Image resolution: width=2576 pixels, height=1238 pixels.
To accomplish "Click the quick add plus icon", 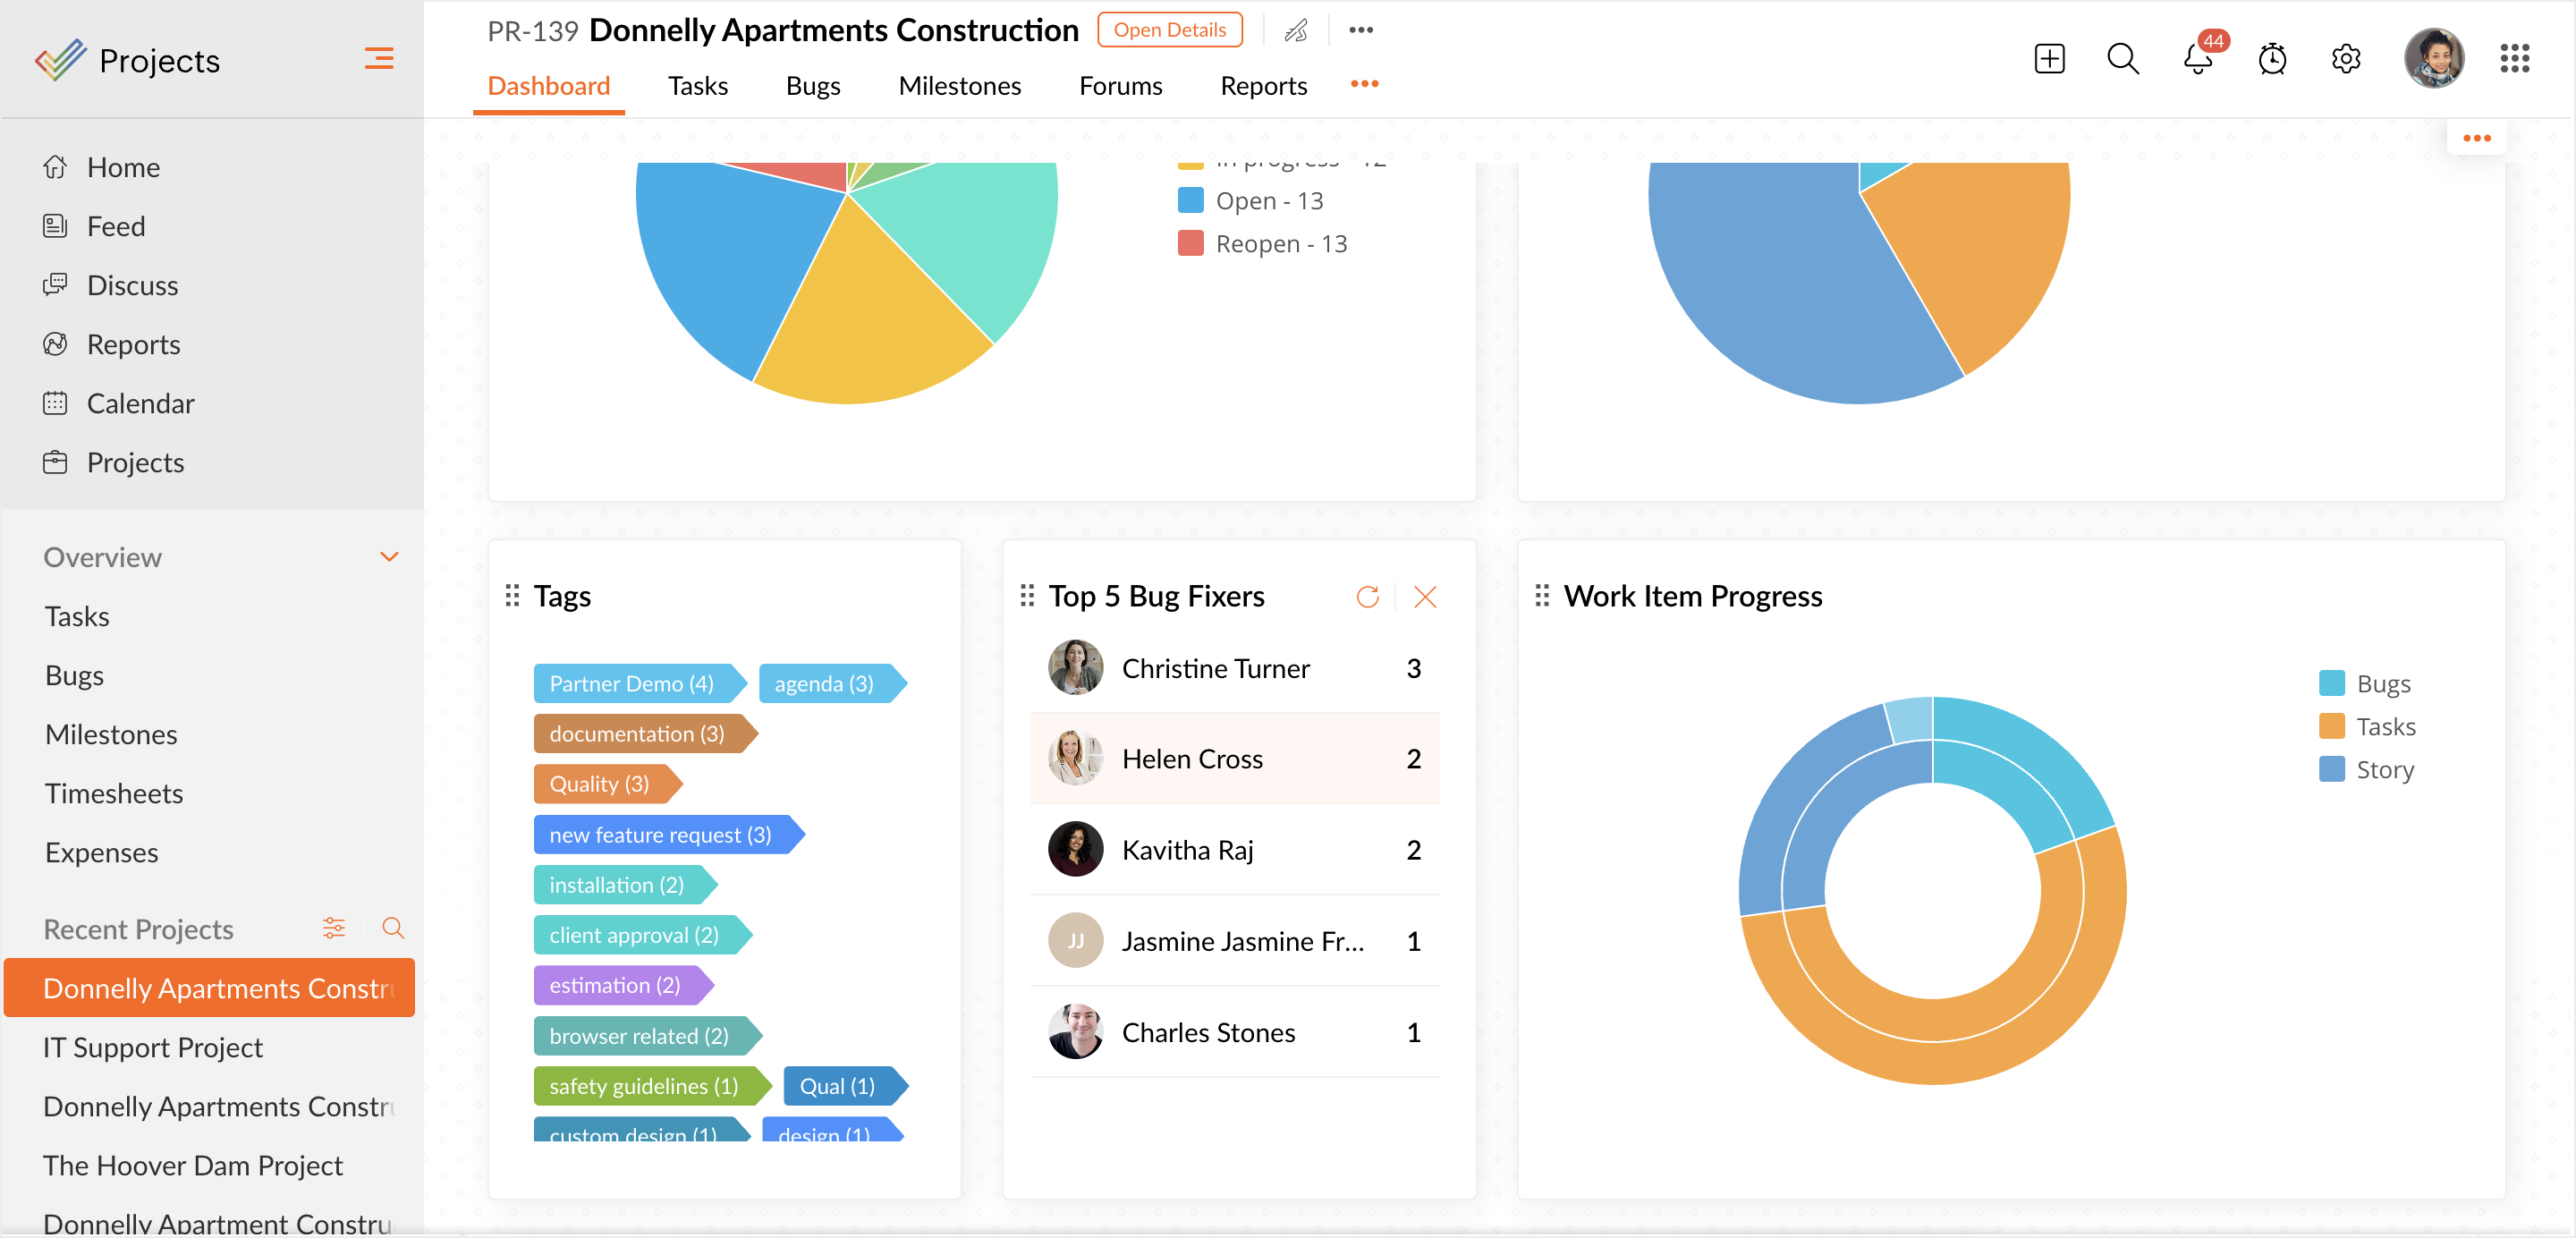I will click(2049, 59).
